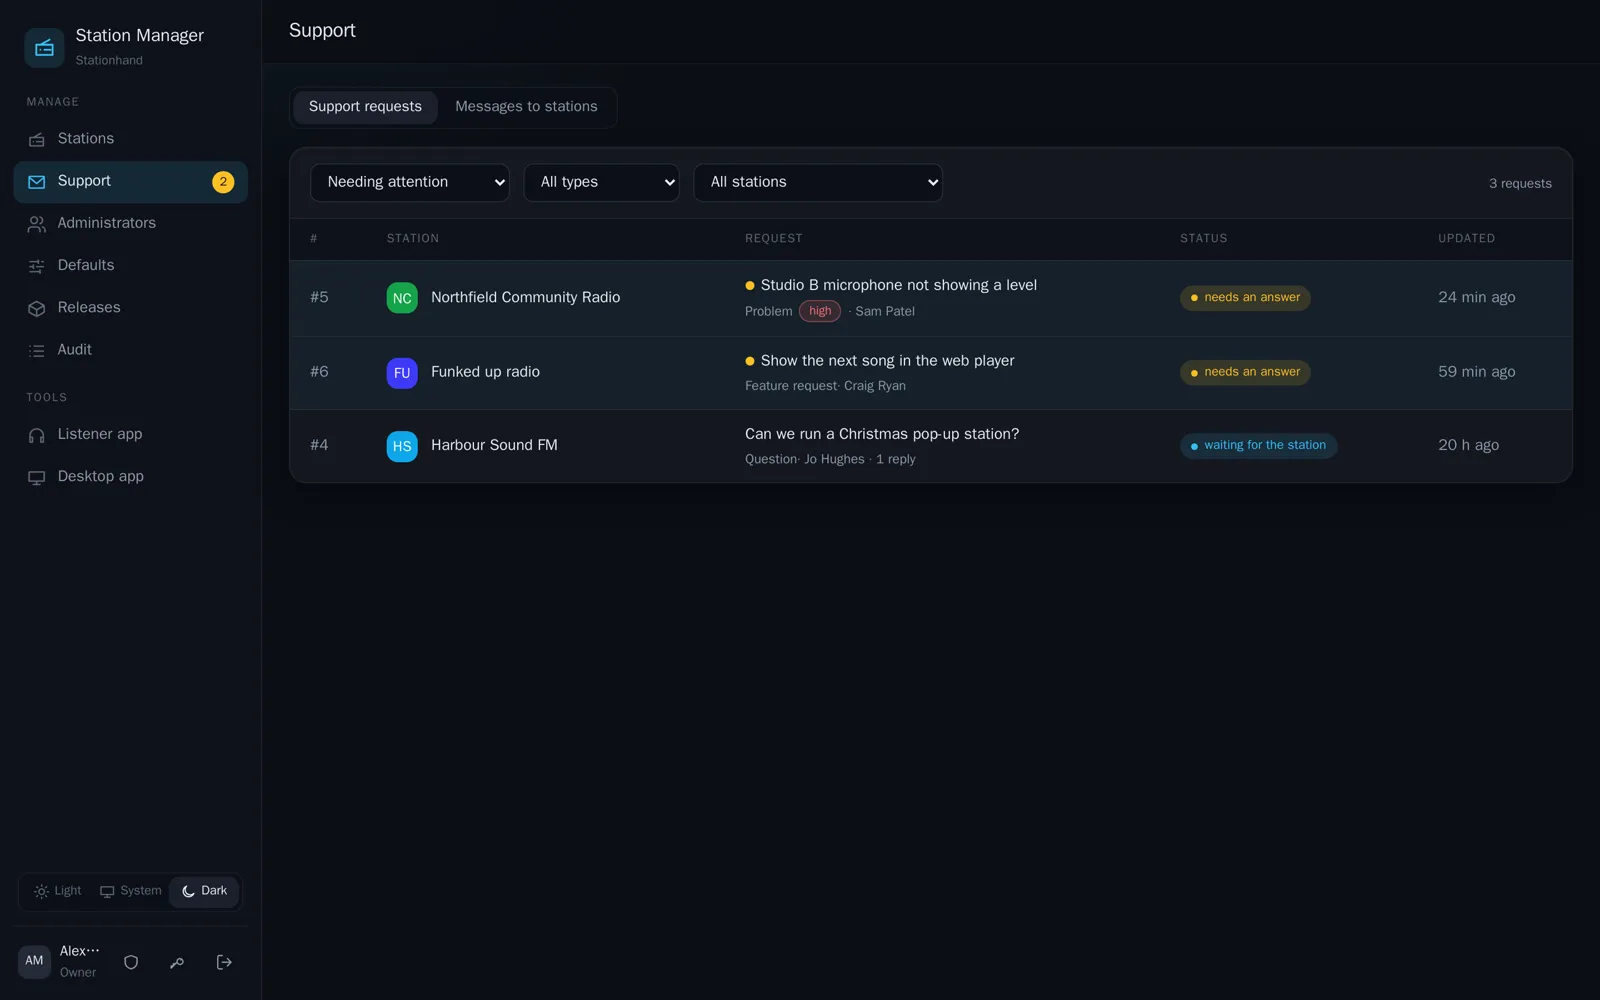Open request Show the next song in the web player

tap(888, 361)
